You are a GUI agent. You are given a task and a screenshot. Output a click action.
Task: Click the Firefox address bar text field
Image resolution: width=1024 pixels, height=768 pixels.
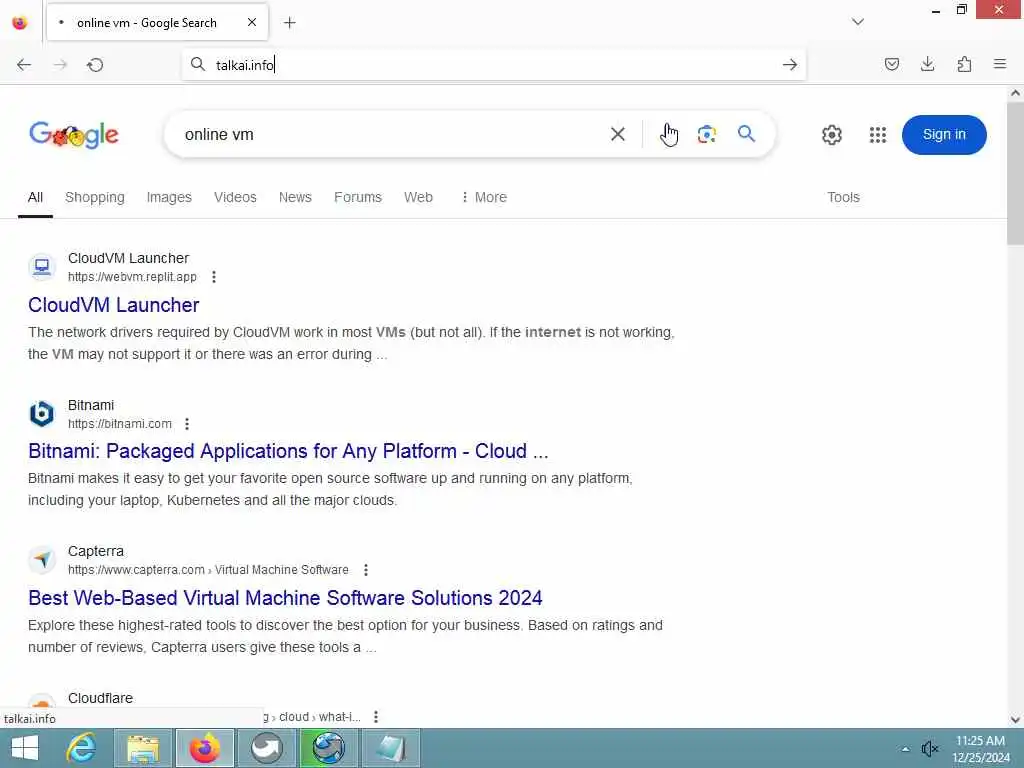tap(493, 65)
